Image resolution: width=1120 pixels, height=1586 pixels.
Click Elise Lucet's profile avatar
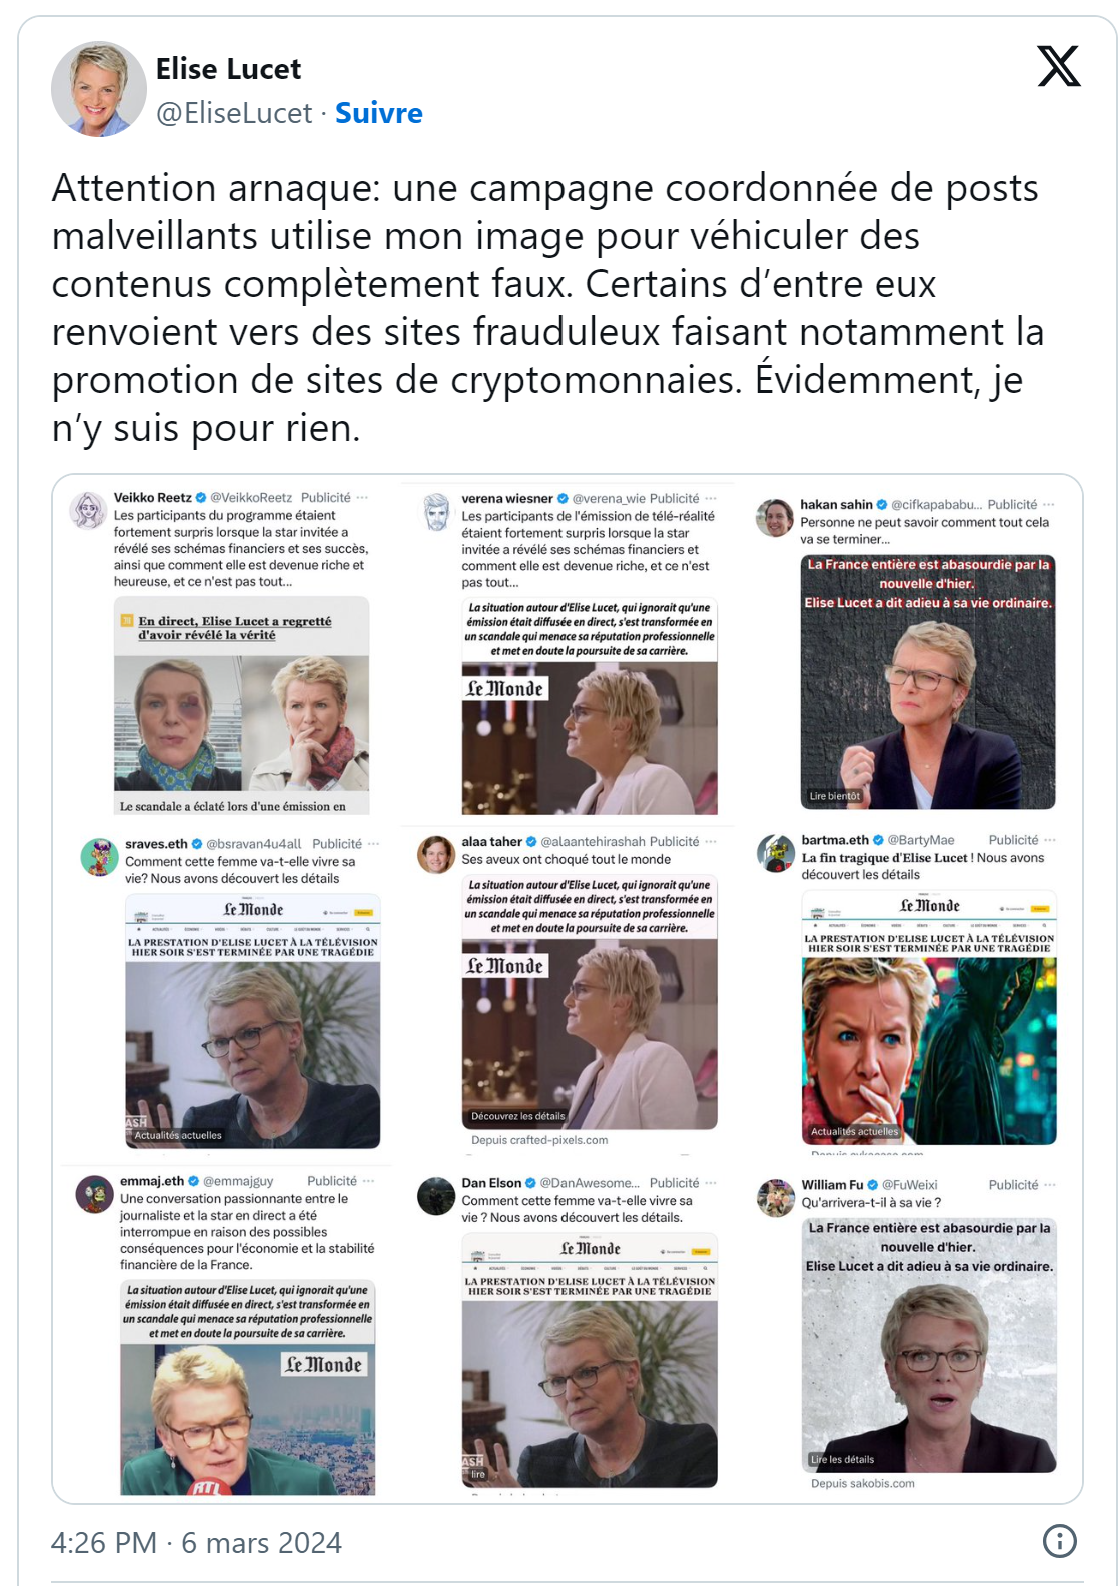[99, 89]
